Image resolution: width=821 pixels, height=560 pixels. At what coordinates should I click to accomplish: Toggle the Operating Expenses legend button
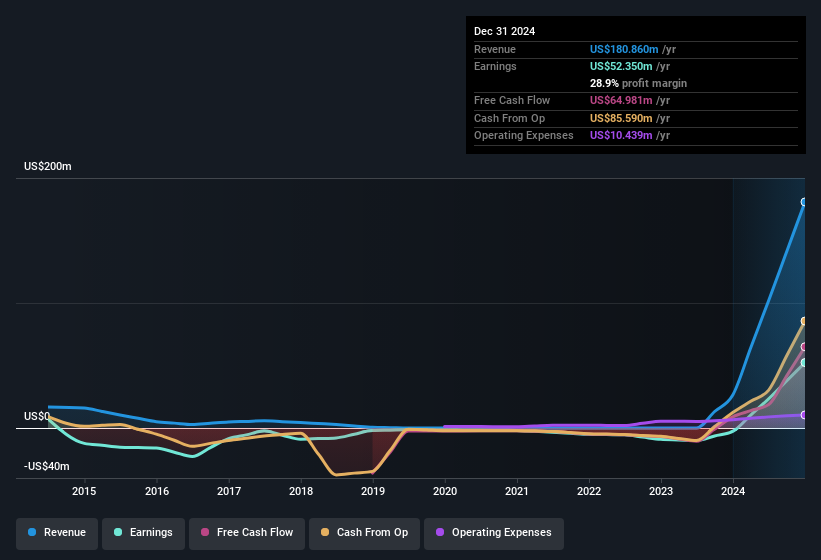point(494,533)
